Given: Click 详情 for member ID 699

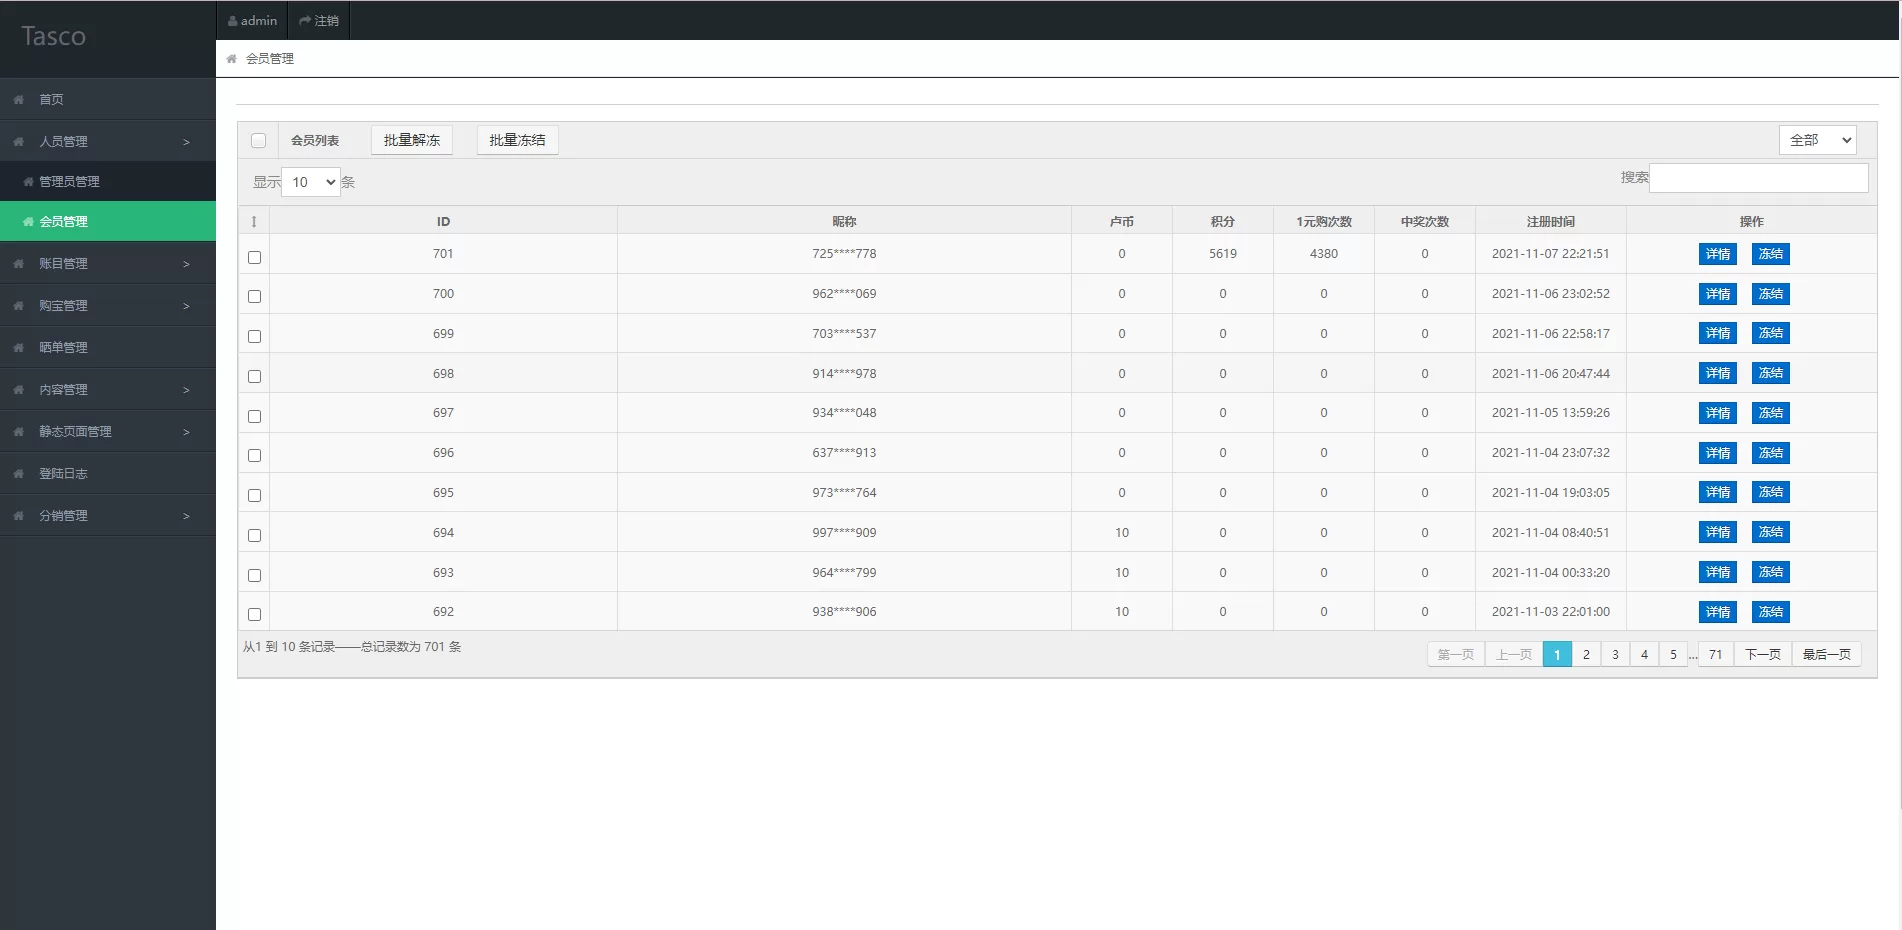Looking at the screenshot, I should point(1717,333).
